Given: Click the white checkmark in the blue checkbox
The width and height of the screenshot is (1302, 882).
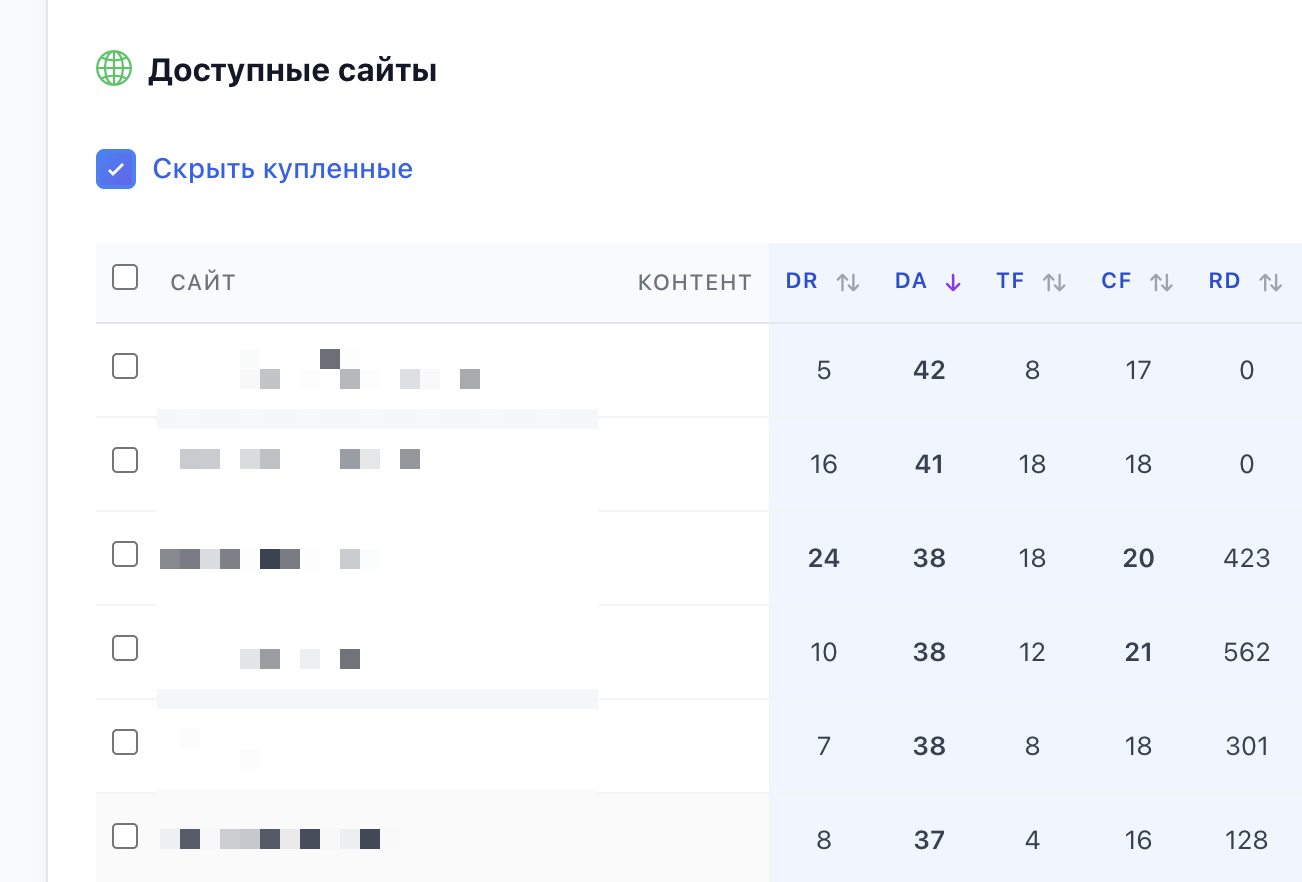Looking at the screenshot, I should tap(116, 169).
